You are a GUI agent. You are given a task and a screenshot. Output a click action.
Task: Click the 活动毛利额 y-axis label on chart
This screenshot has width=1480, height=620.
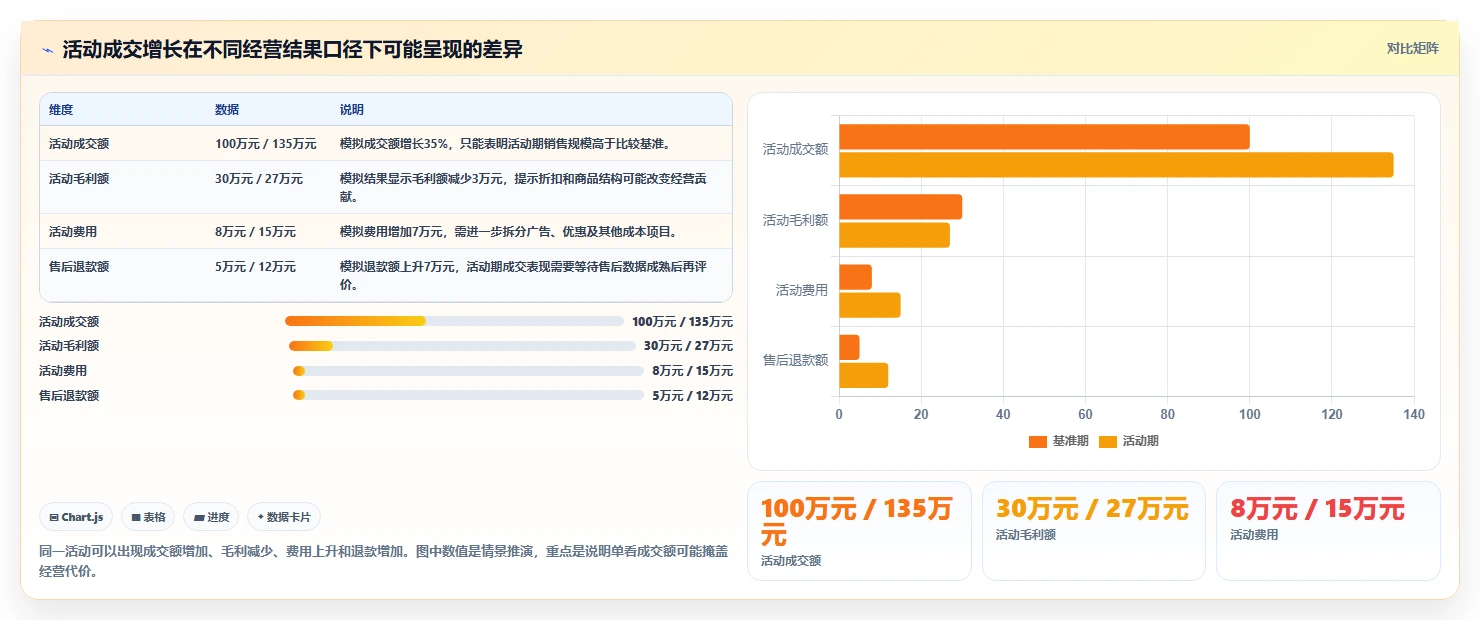(795, 220)
